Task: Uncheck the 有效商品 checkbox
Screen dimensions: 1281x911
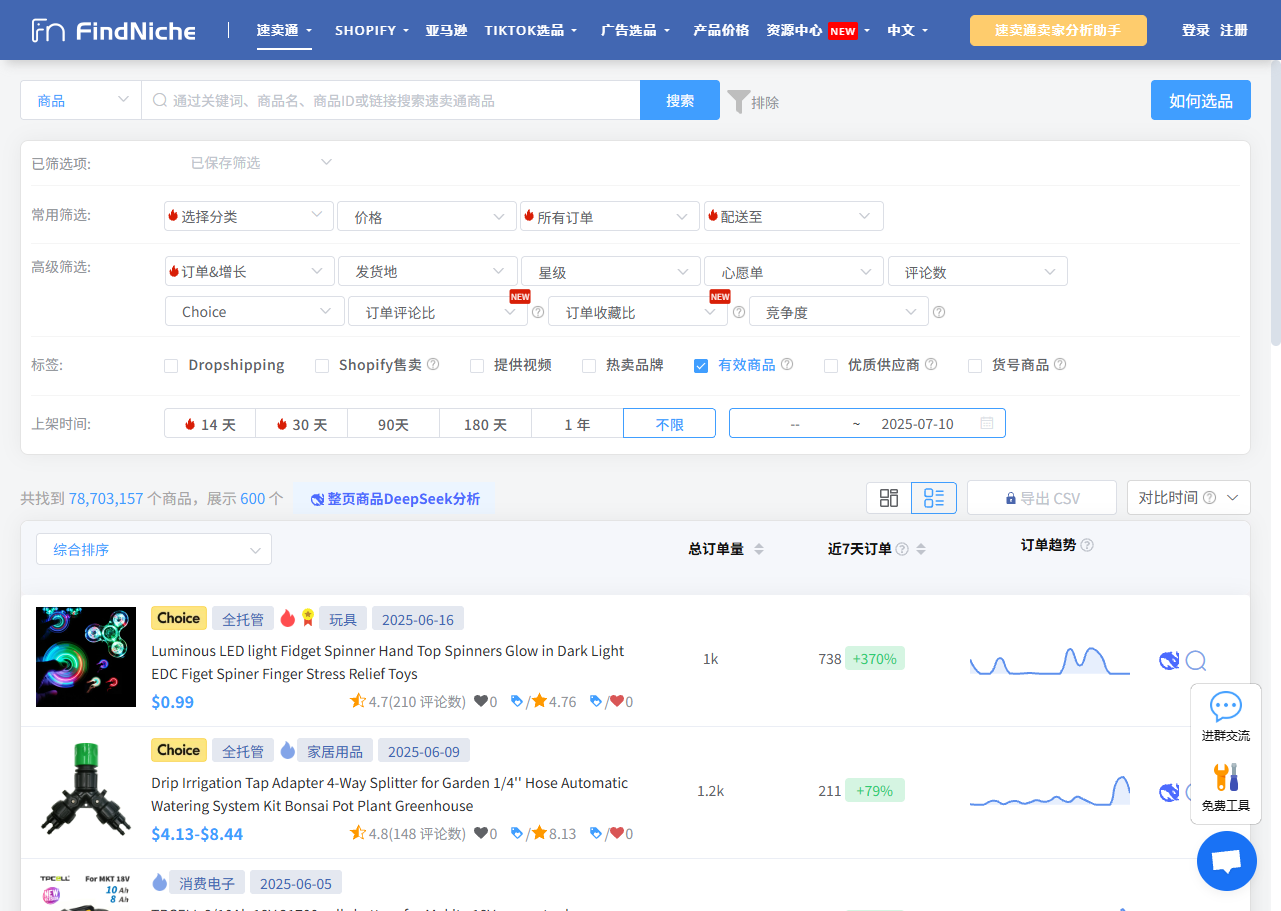Action: tap(701, 366)
